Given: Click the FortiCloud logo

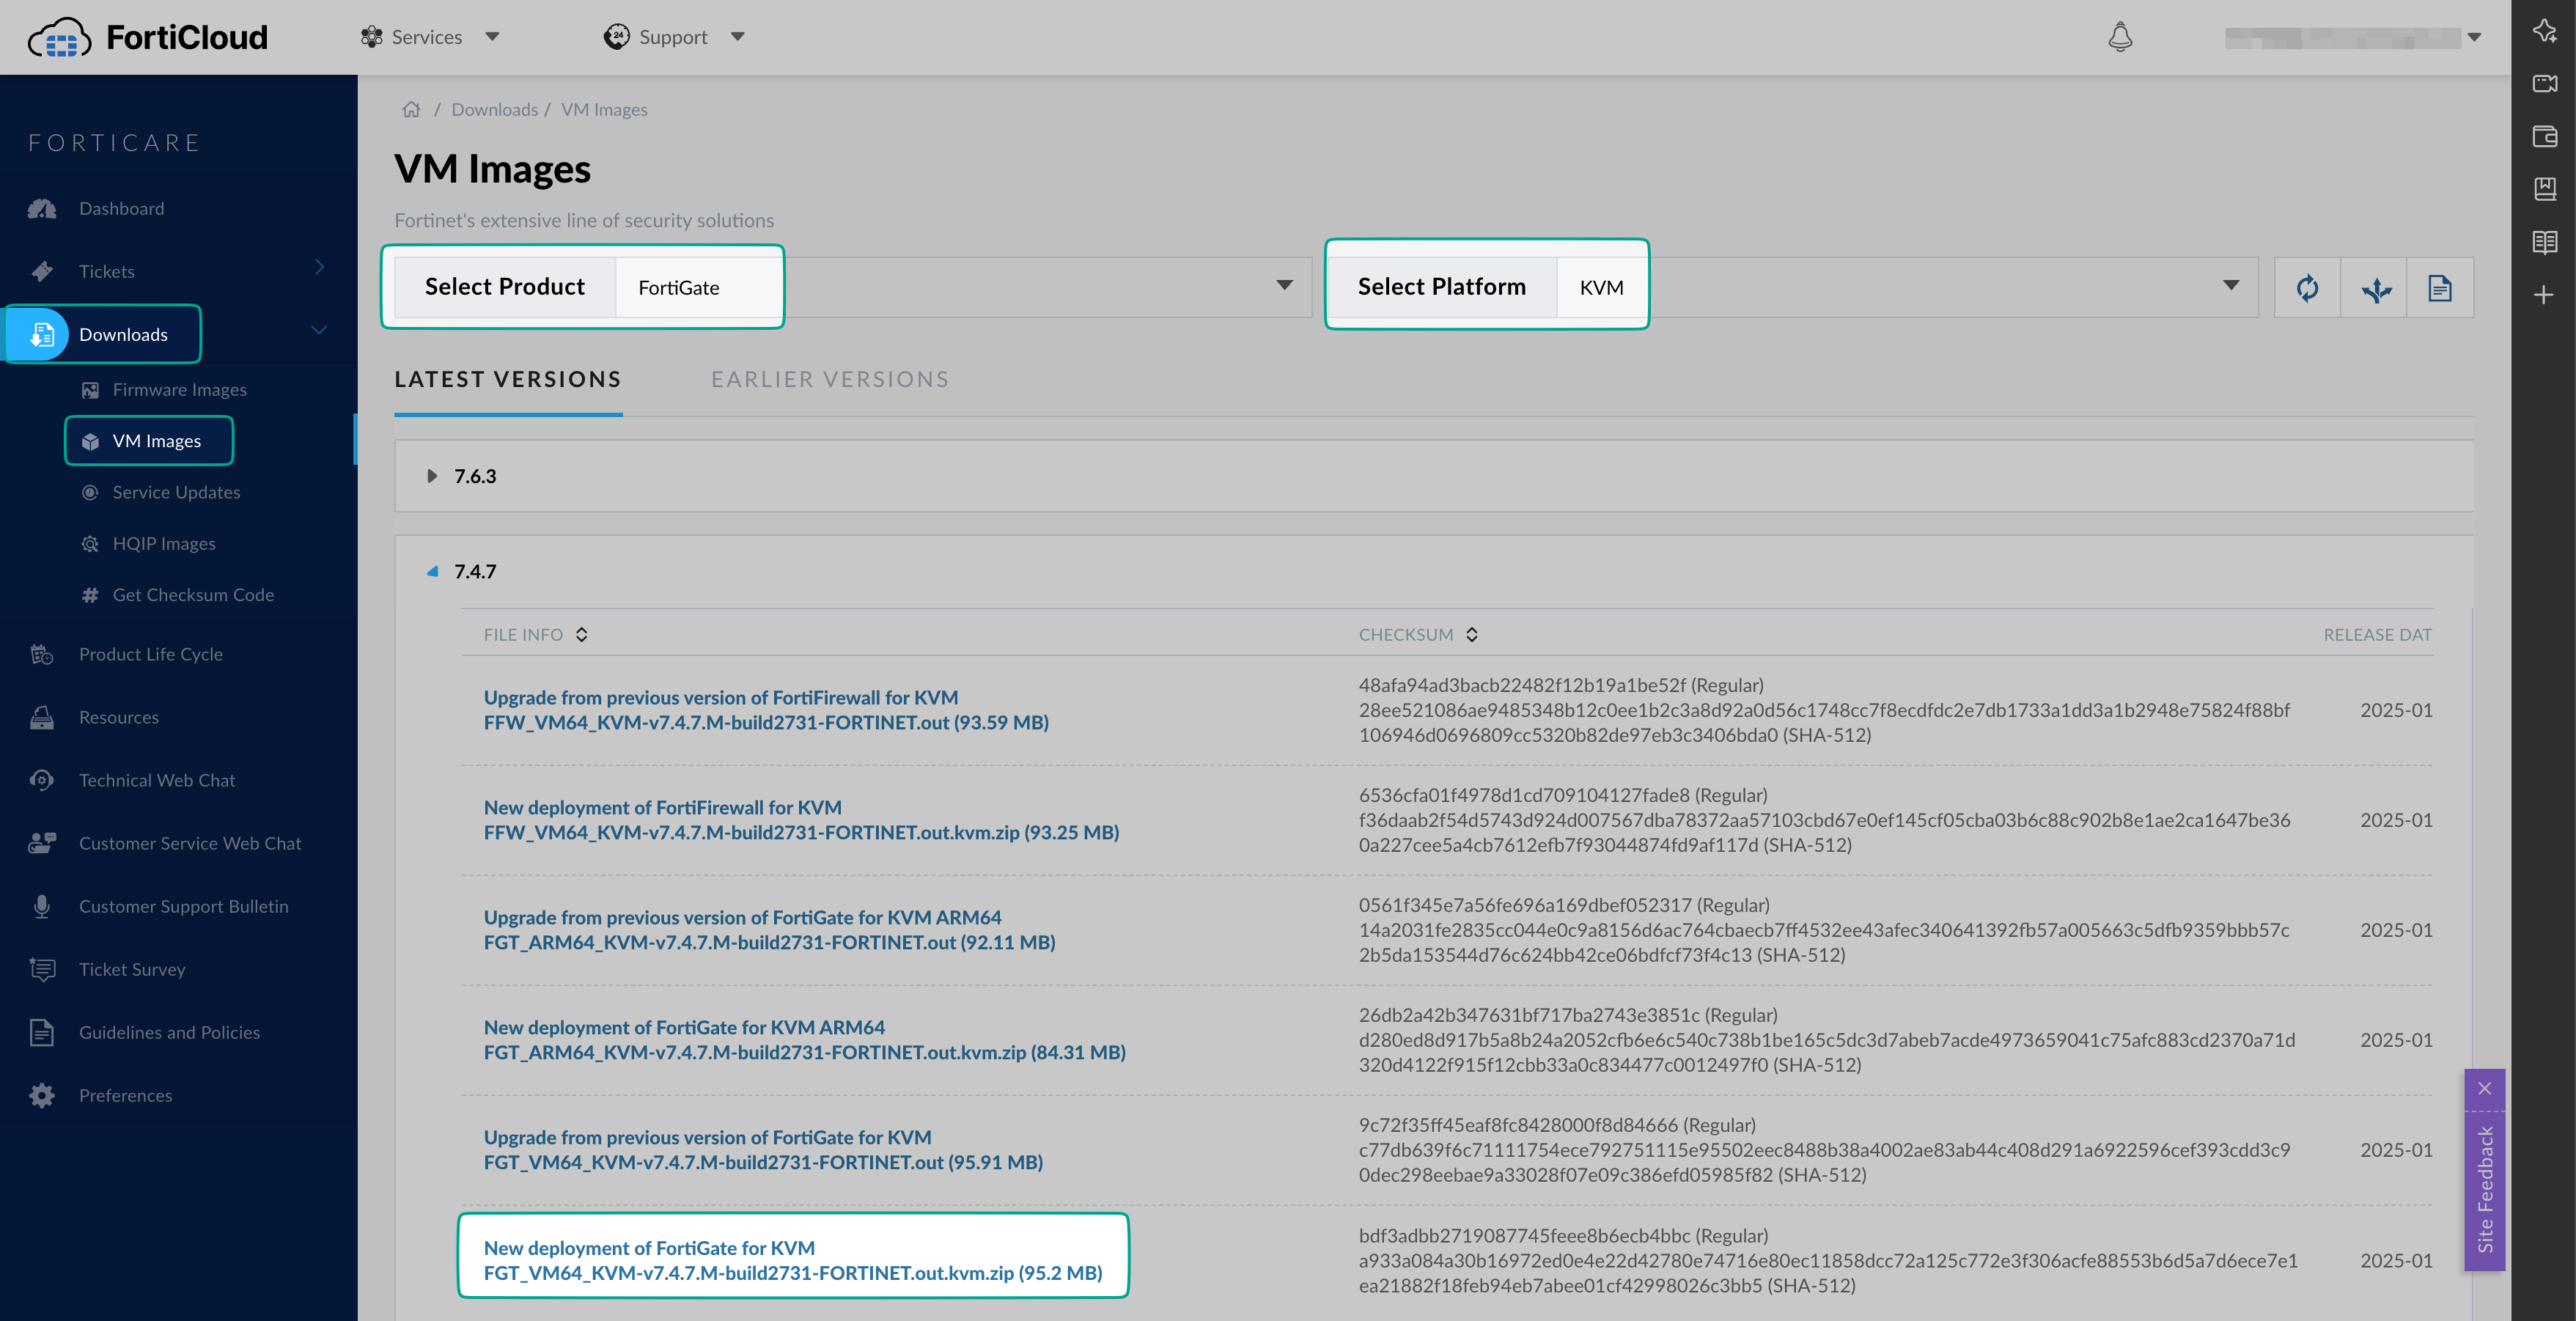Looking at the screenshot, I should coord(148,37).
